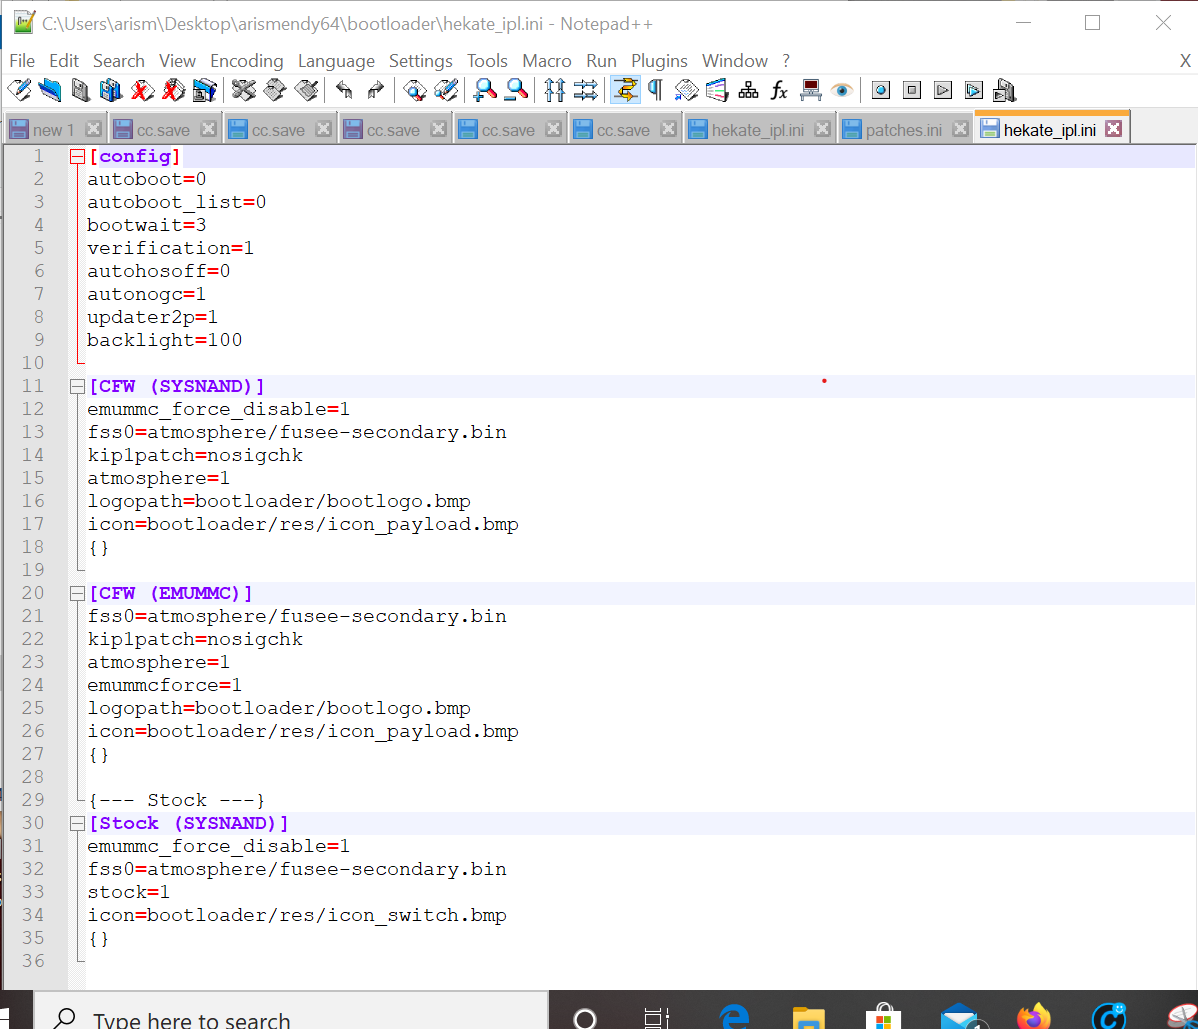Viewport: 1198px width, 1029px height.
Task: Click the Copy toolbar icon
Action: (275, 91)
